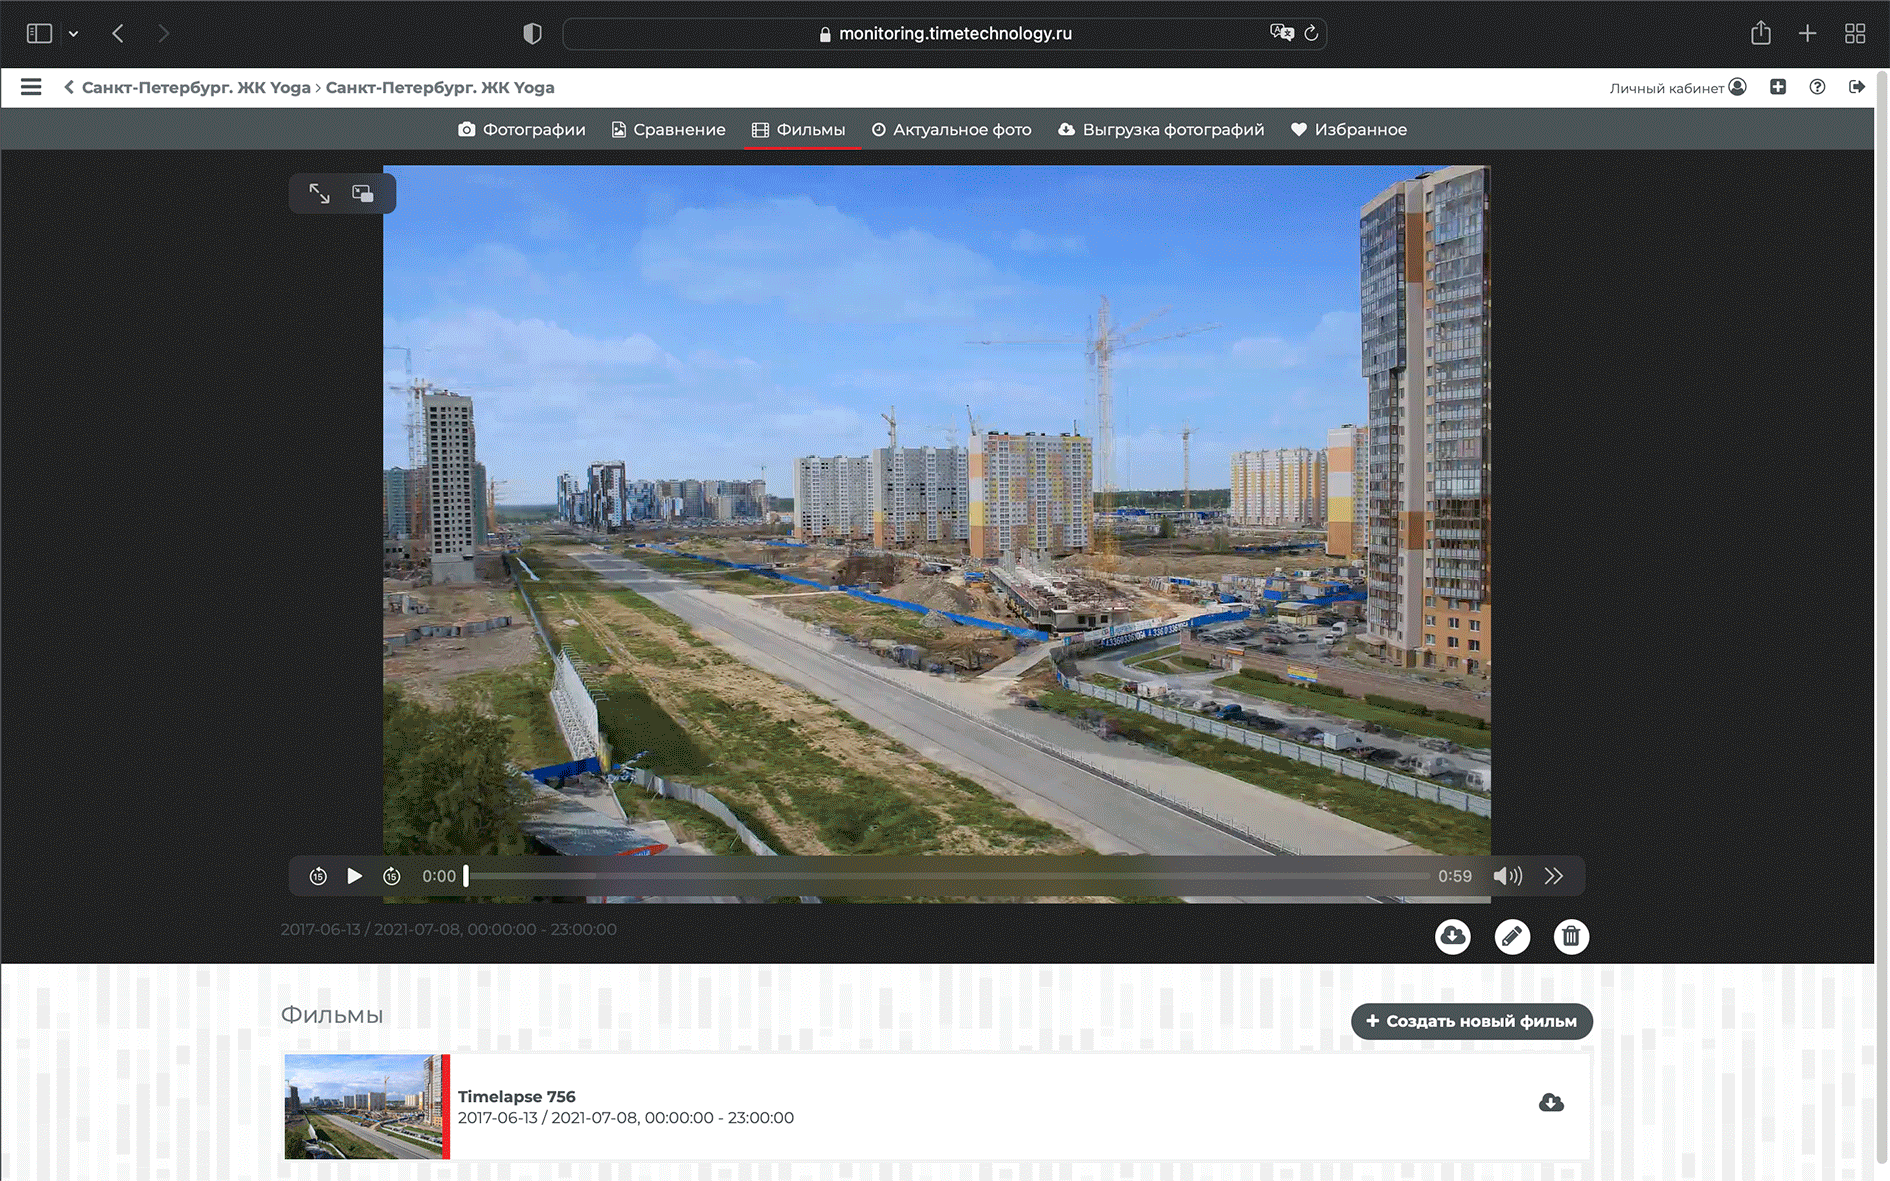The width and height of the screenshot is (1890, 1181).
Task: Open Safari privacy report shield
Action: (532, 33)
